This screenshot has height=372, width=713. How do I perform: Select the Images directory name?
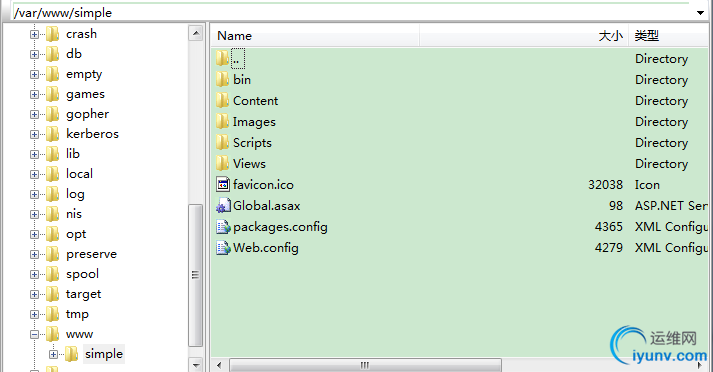(254, 121)
